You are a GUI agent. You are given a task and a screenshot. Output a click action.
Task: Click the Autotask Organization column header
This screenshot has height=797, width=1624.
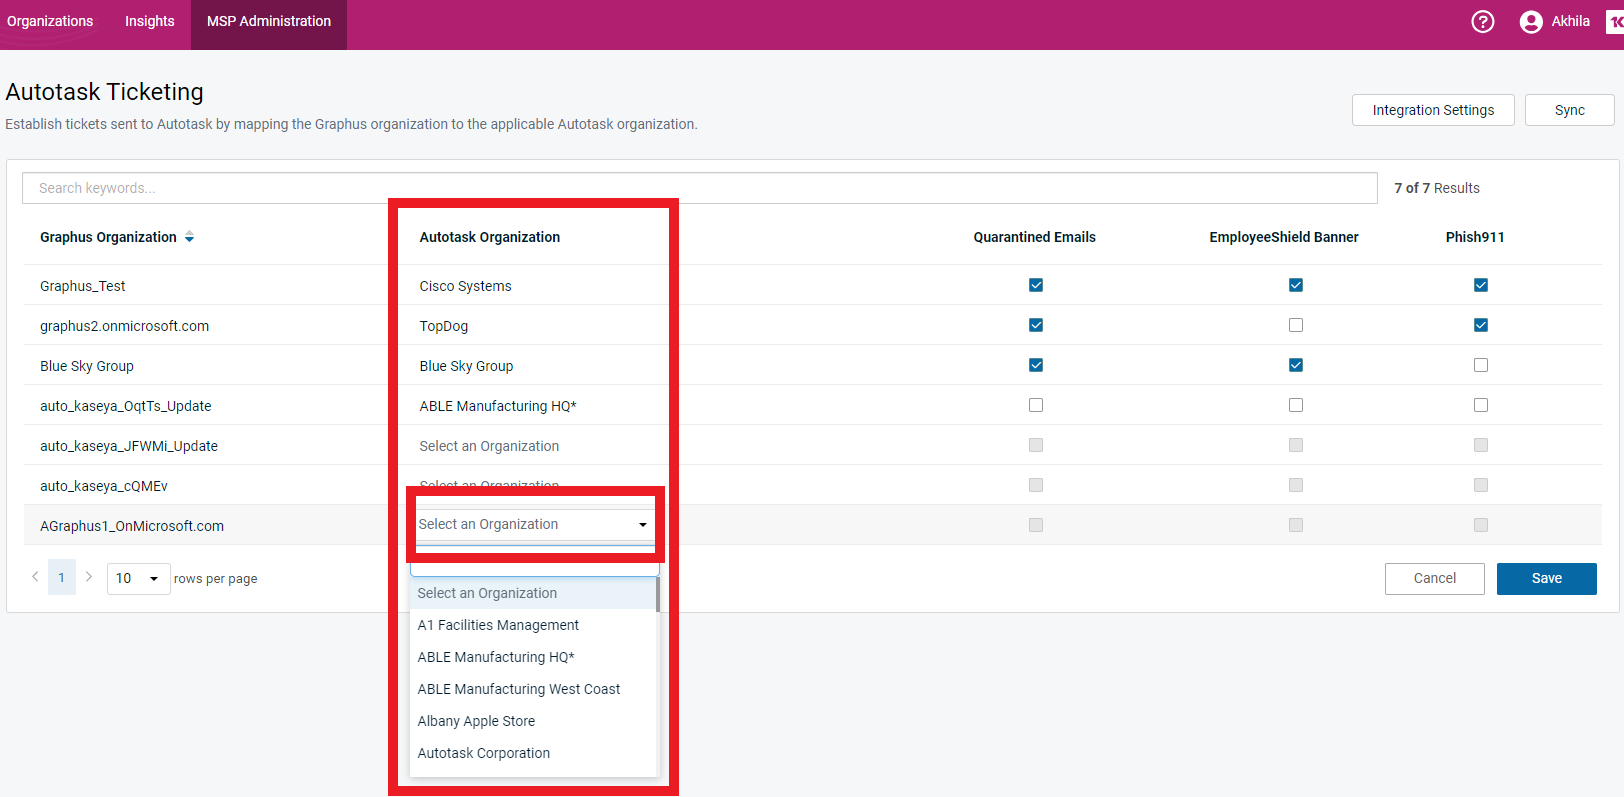click(490, 237)
